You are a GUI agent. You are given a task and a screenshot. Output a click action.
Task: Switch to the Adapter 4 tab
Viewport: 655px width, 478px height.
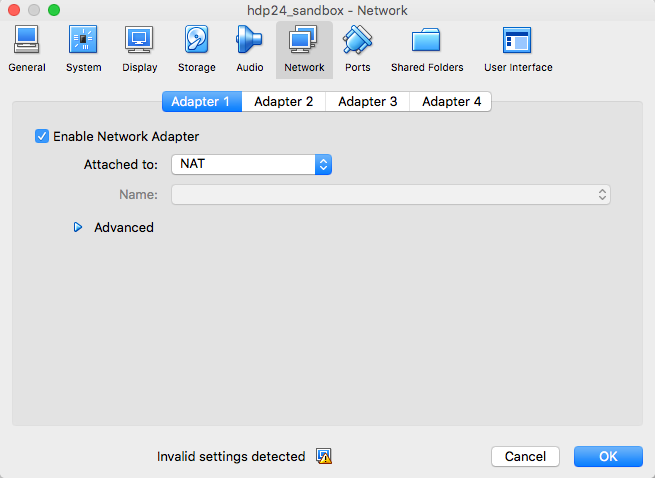[451, 102]
